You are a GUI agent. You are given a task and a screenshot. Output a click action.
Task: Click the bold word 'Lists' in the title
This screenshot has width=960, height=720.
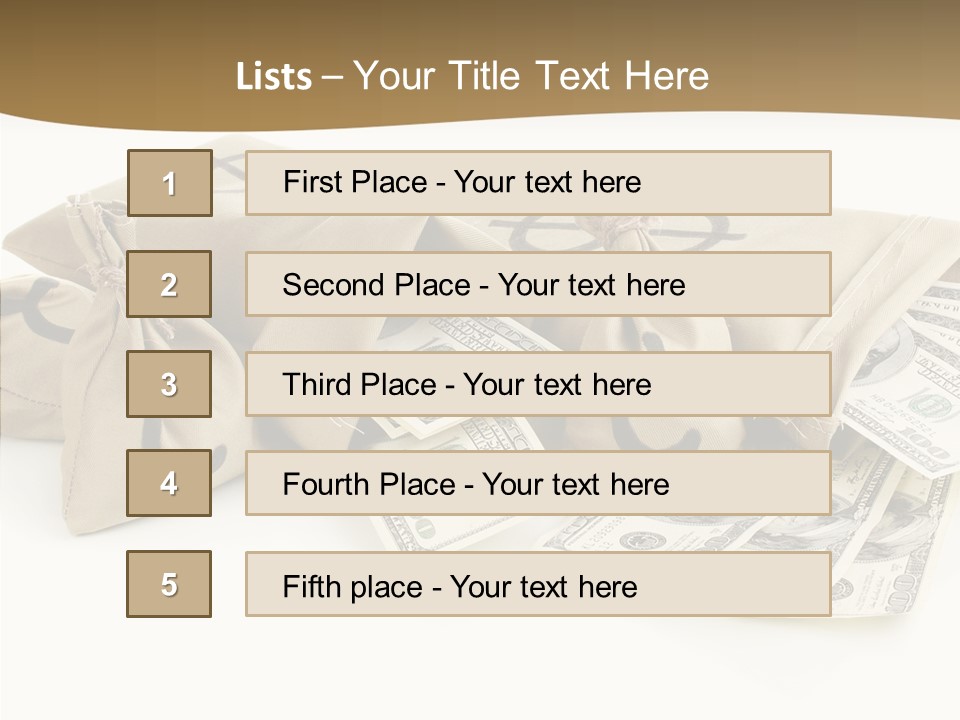click(273, 77)
